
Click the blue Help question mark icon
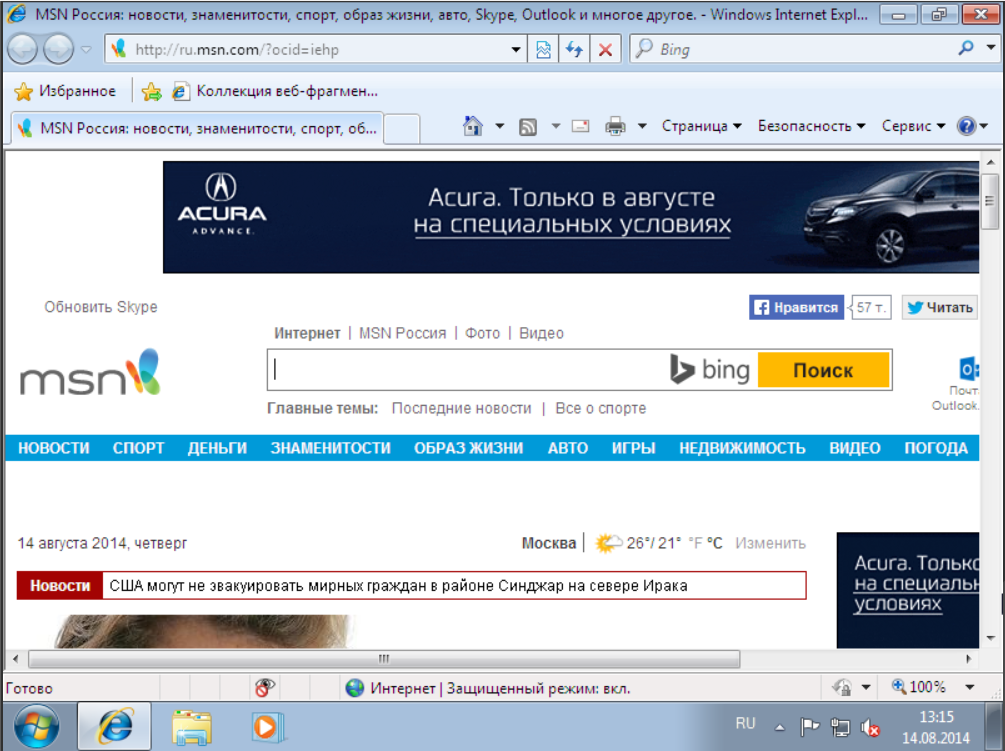967,126
